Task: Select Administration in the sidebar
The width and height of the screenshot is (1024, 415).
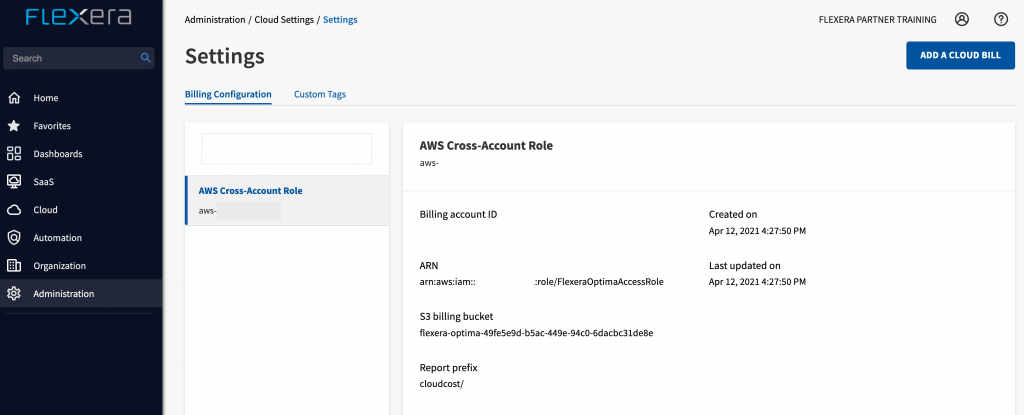Action: pos(81,294)
